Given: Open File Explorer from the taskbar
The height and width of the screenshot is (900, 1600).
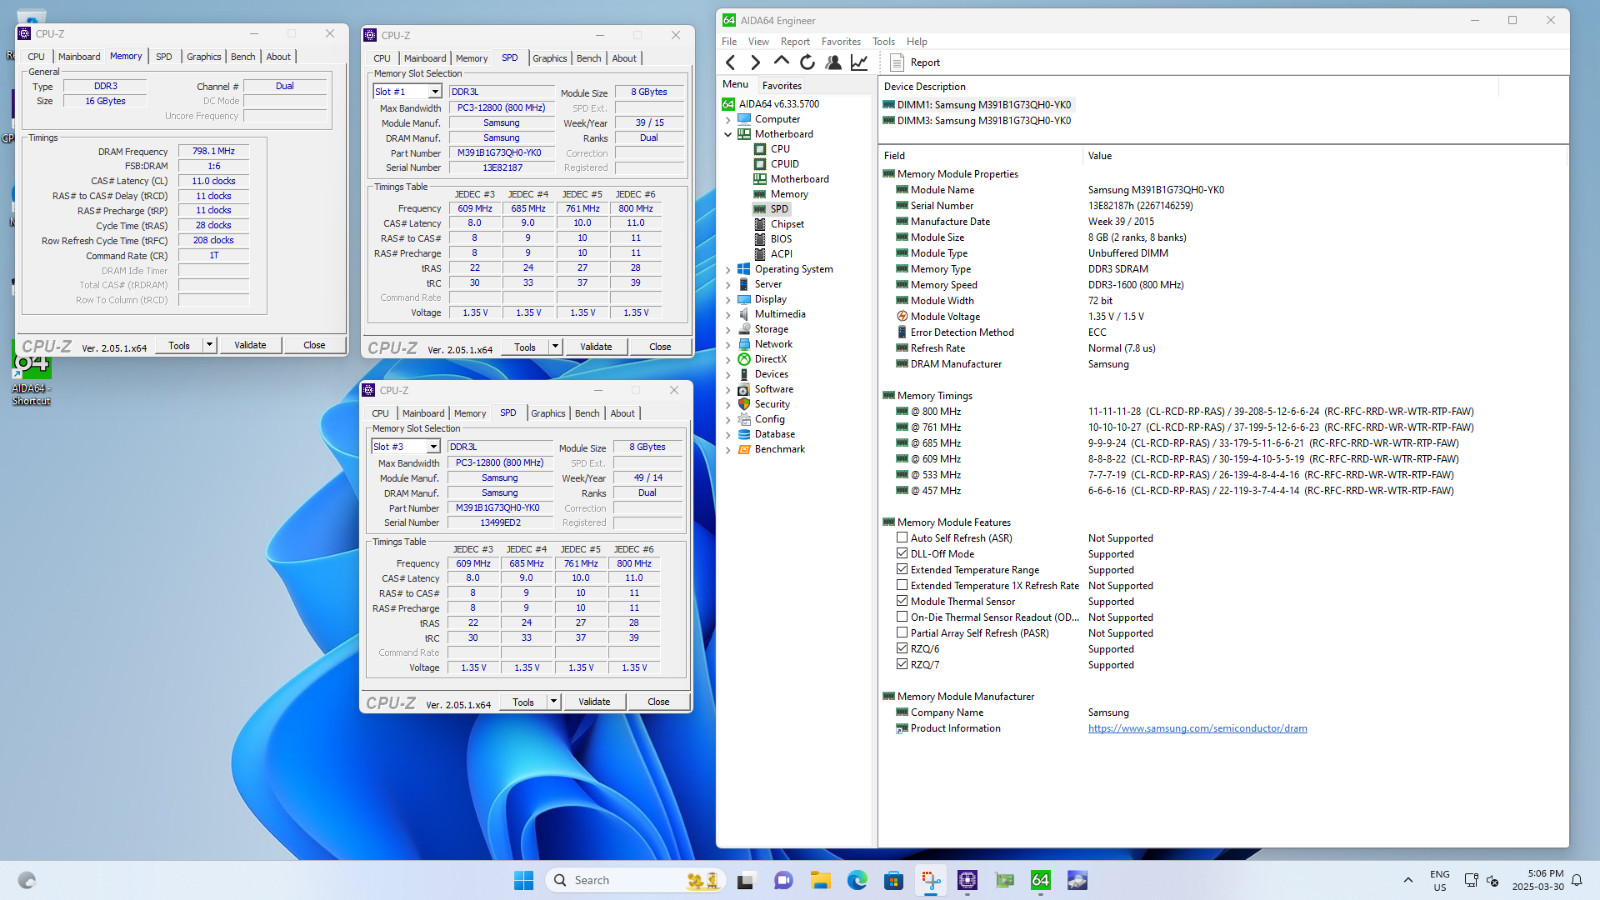Looking at the screenshot, I should point(821,880).
